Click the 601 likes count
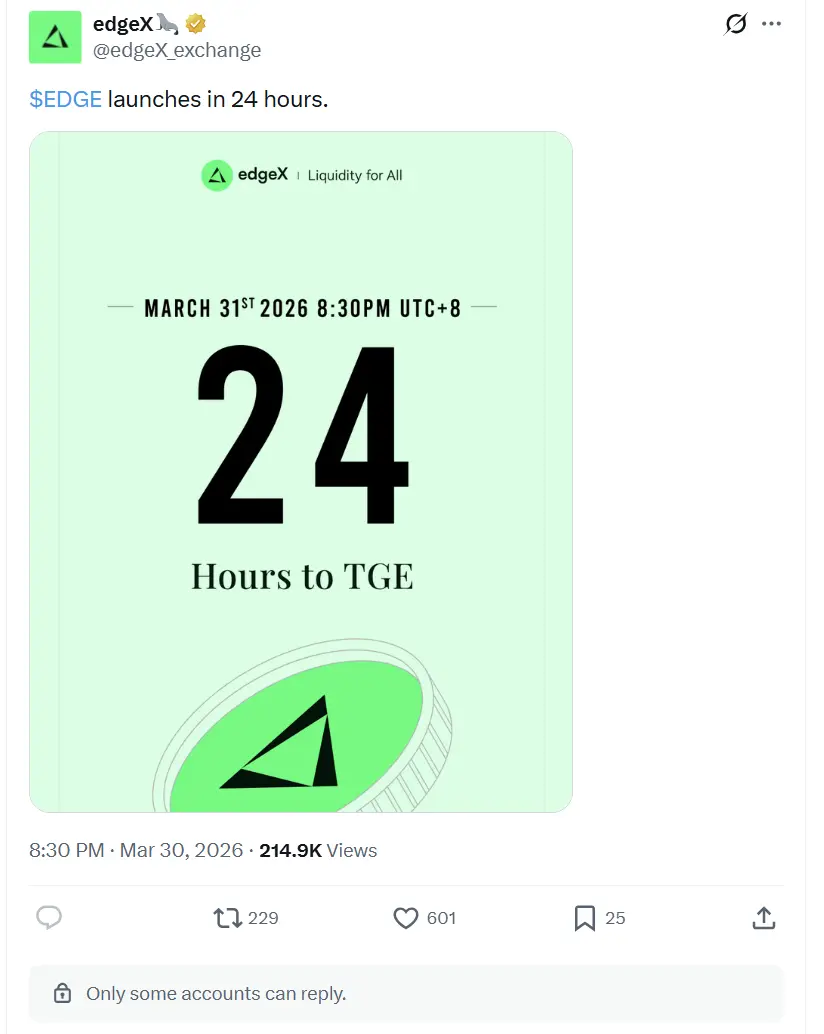 441,917
